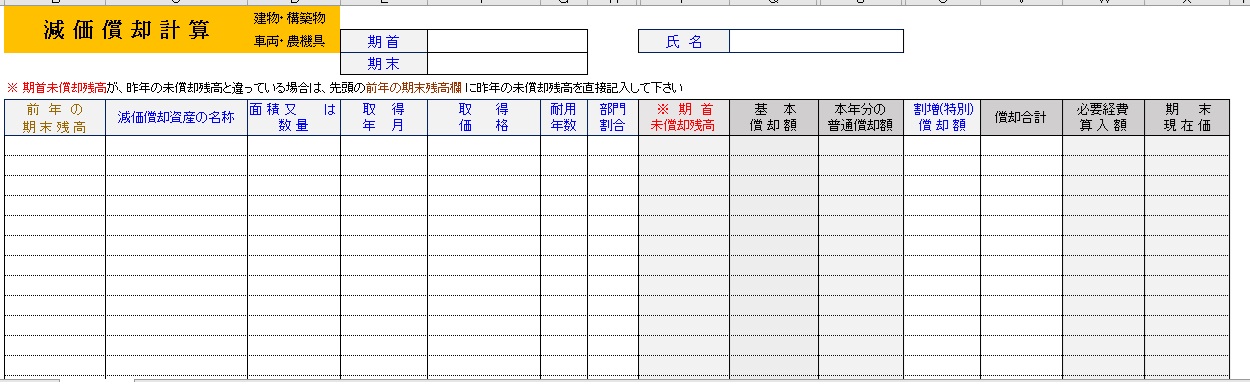Click the 氏名 label cell

pos(684,41)
